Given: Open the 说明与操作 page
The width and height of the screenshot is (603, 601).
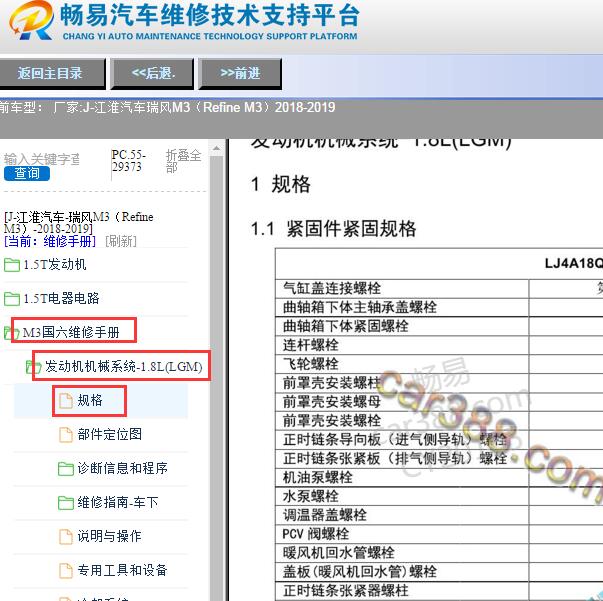Looking at the screenshot, I should pos(109,536).
